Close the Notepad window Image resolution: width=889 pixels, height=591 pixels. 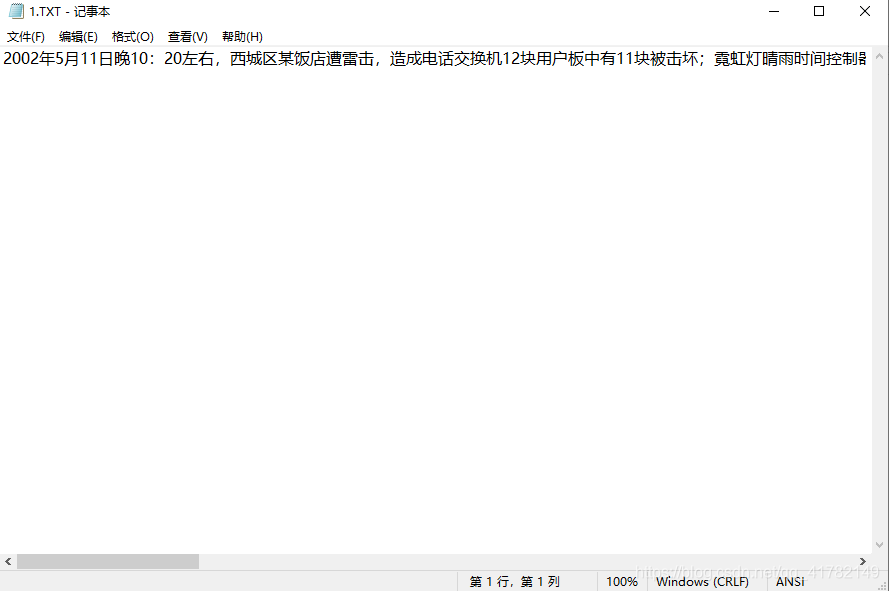865,11
